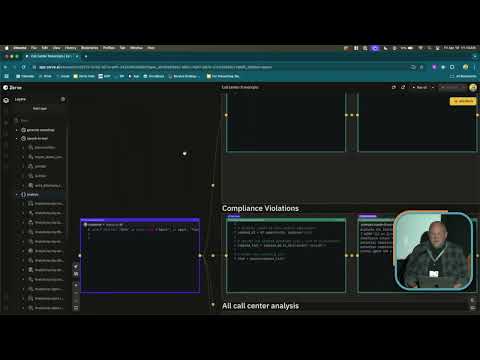Viewport: 480px width, 360px height.
Task: Expand the first top-level layer in tree
Action: click(17, 130)
